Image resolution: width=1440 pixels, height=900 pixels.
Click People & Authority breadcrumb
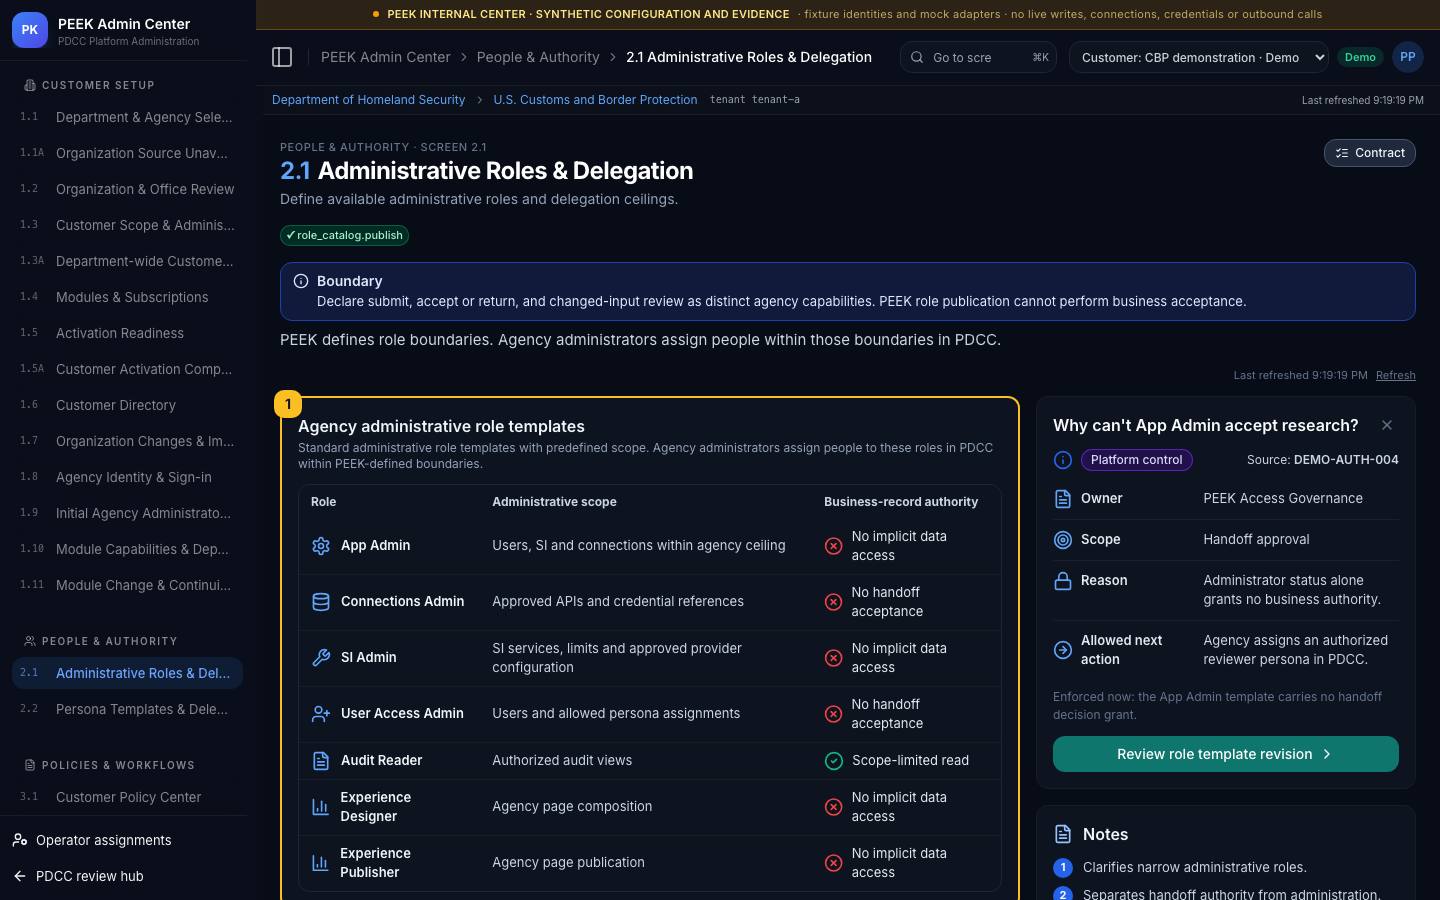(x=538, y=57)
